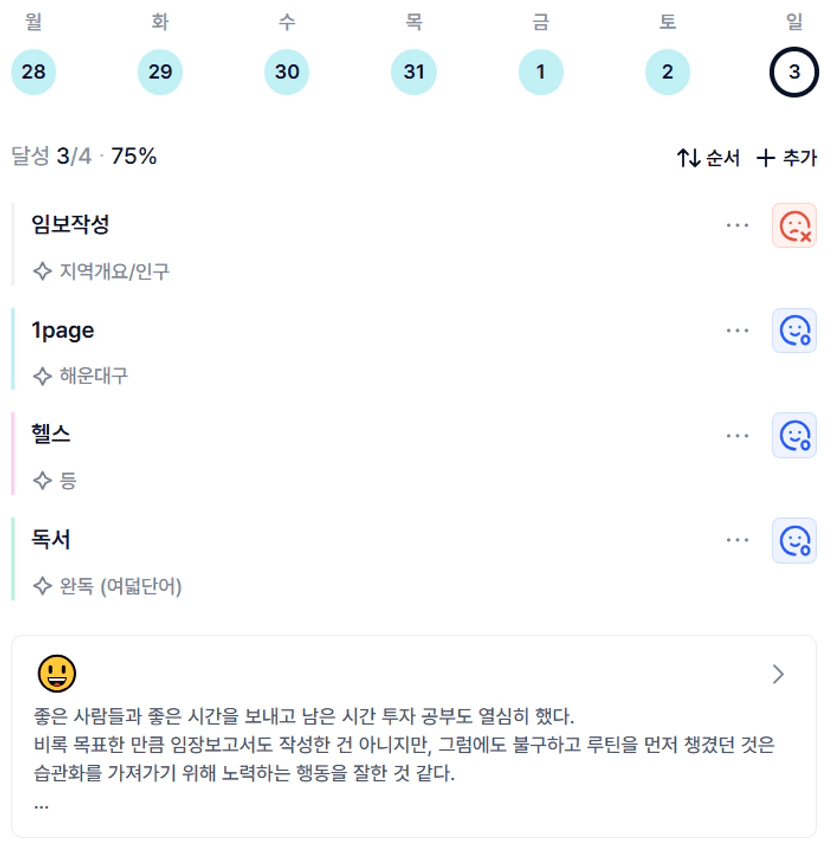Click the sparkle icon next to 지역개요/인구
Screen dimensions: 827x845
point(43,271)
